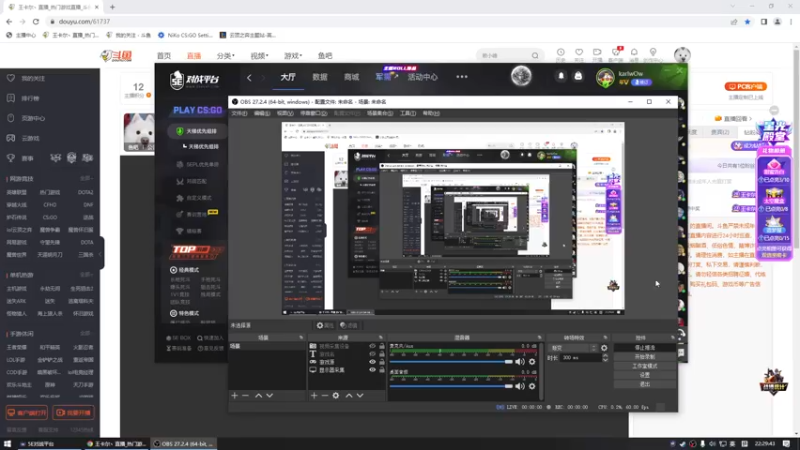Switch to 数据 tab in 5E platform
800x450 pixels.
tap(320, 77)
